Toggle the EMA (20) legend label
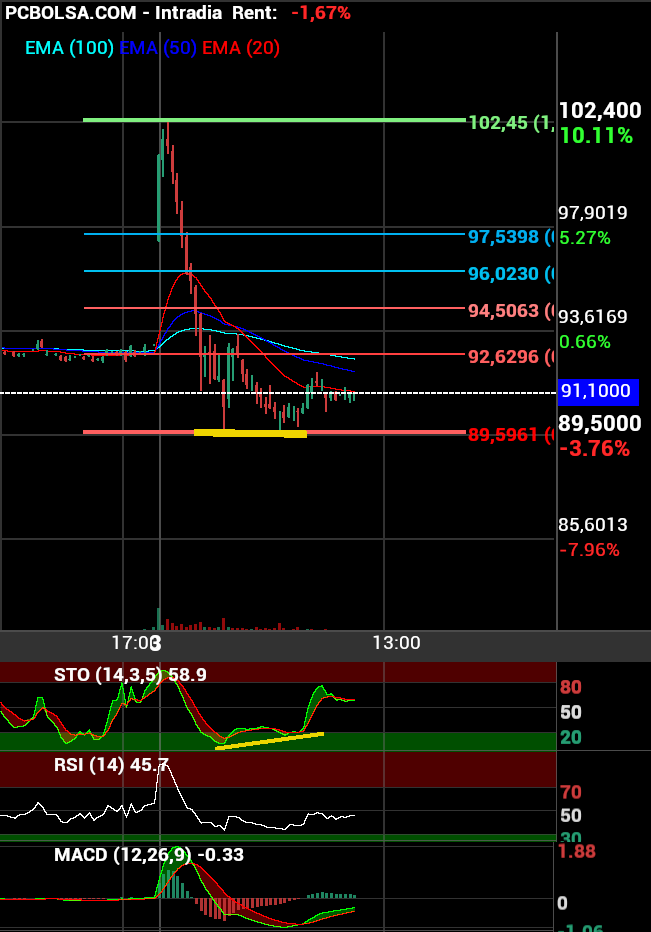Image resolution: width=651 pixels, height=932 pixels. pos(241,48)
